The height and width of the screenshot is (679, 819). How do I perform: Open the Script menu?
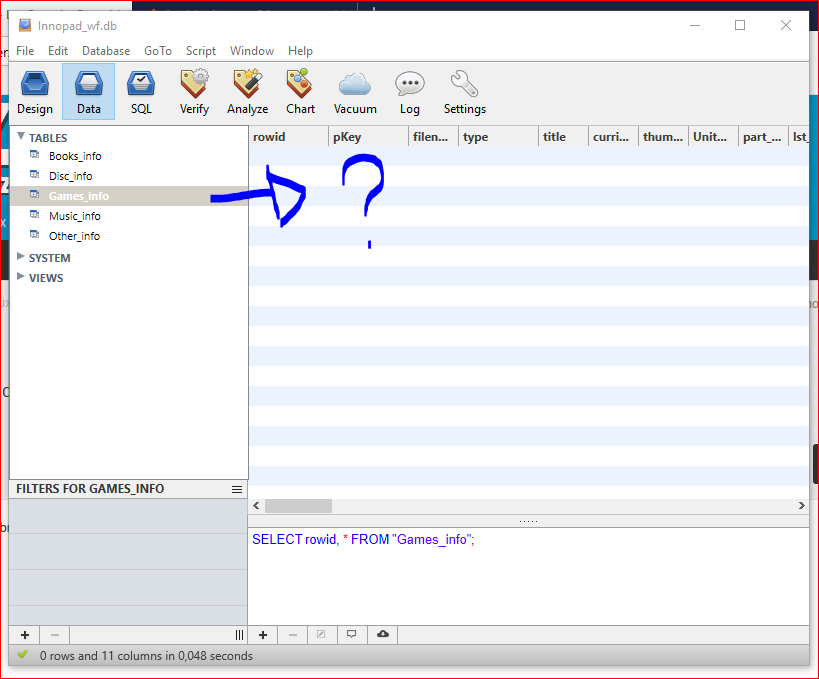(200, 51)
